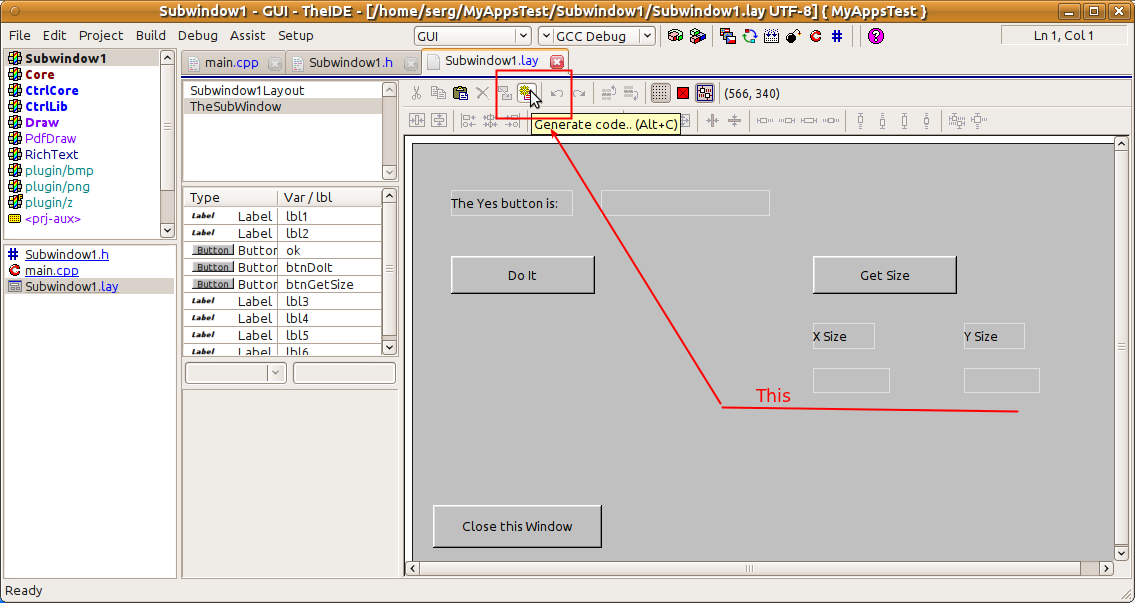Viewport: 1135px width, 603px height.
Task: Click the bomb icon in the main toolbar
Action: coord(793,36)
